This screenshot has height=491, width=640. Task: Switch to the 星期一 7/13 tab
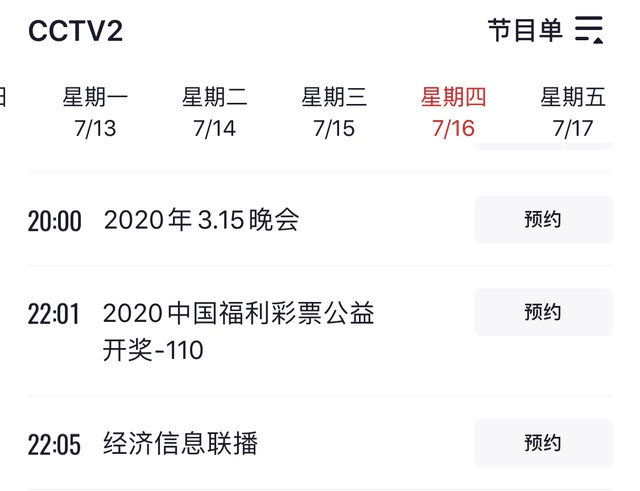pos(95,112)
